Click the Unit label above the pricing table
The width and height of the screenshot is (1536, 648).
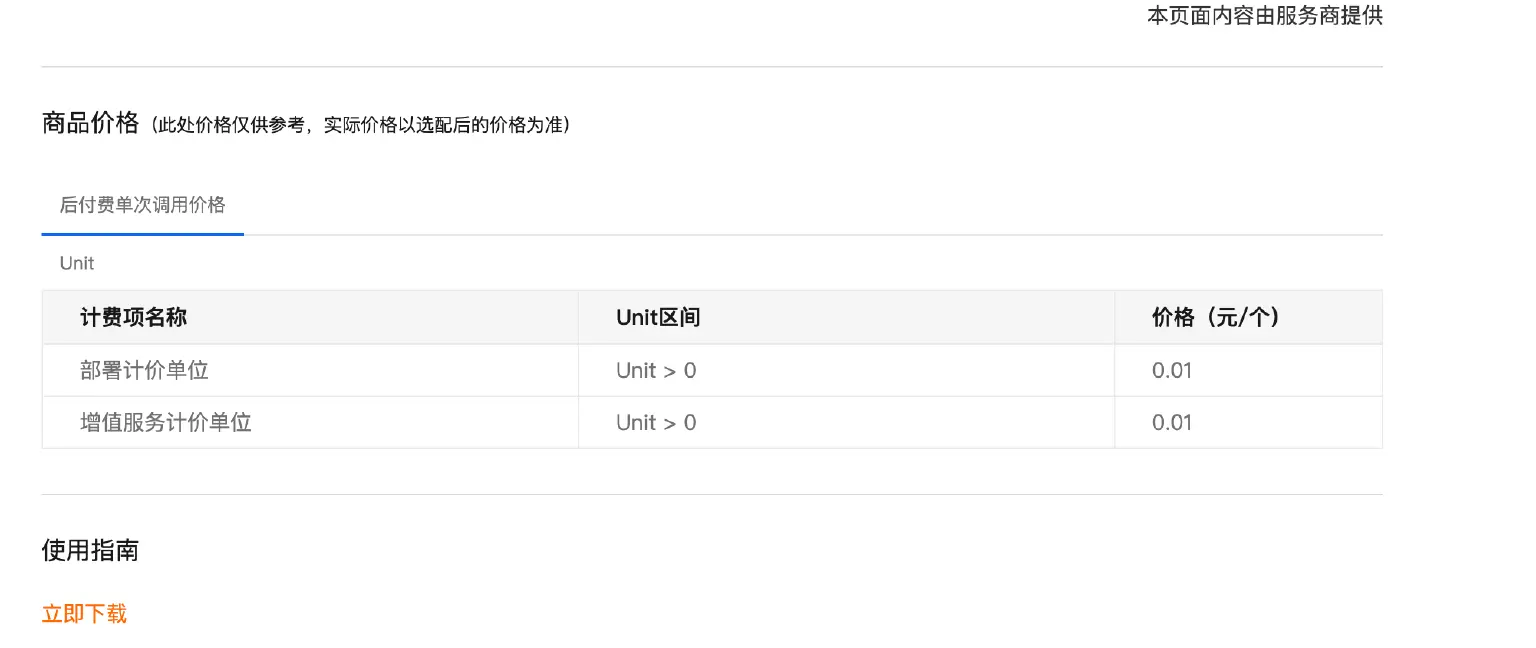[x=76, y=263]
